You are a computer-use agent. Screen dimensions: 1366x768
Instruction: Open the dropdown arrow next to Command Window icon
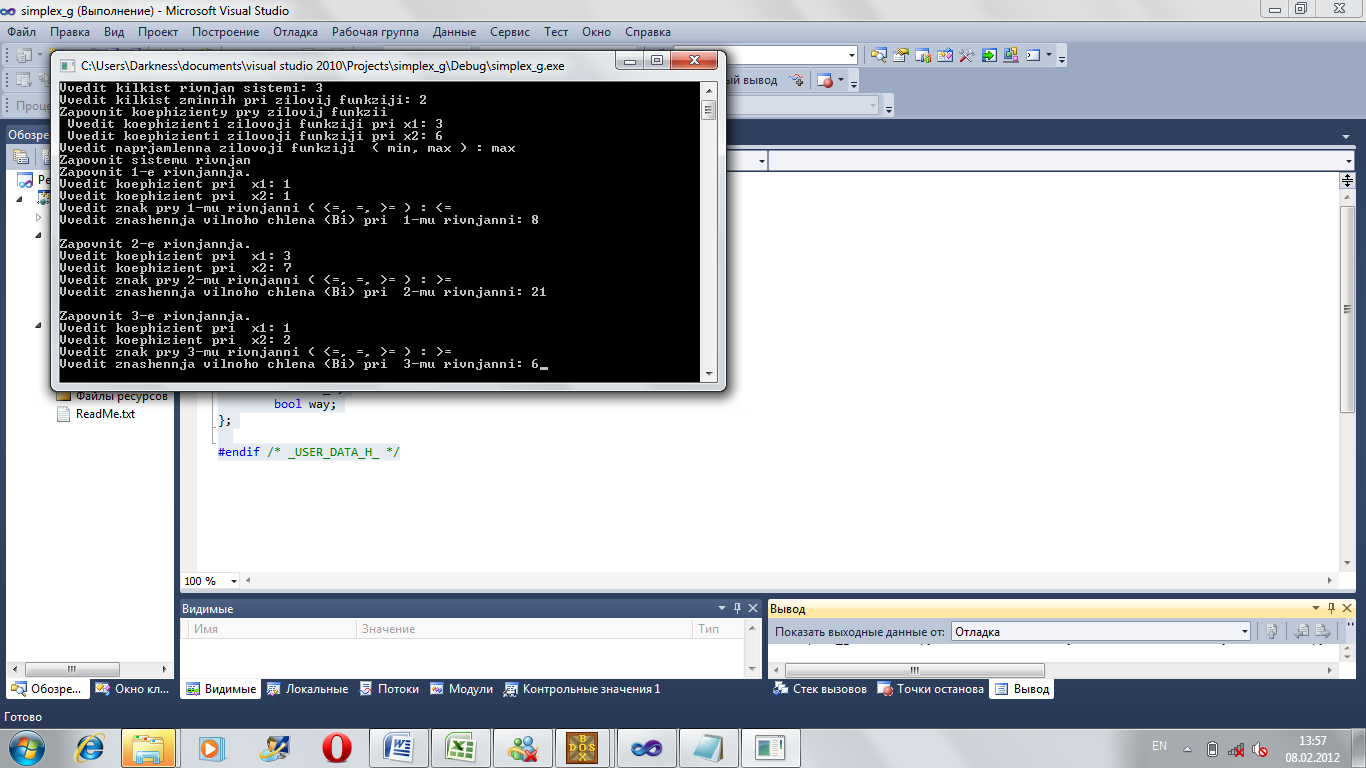click(x=1049, y=55)
